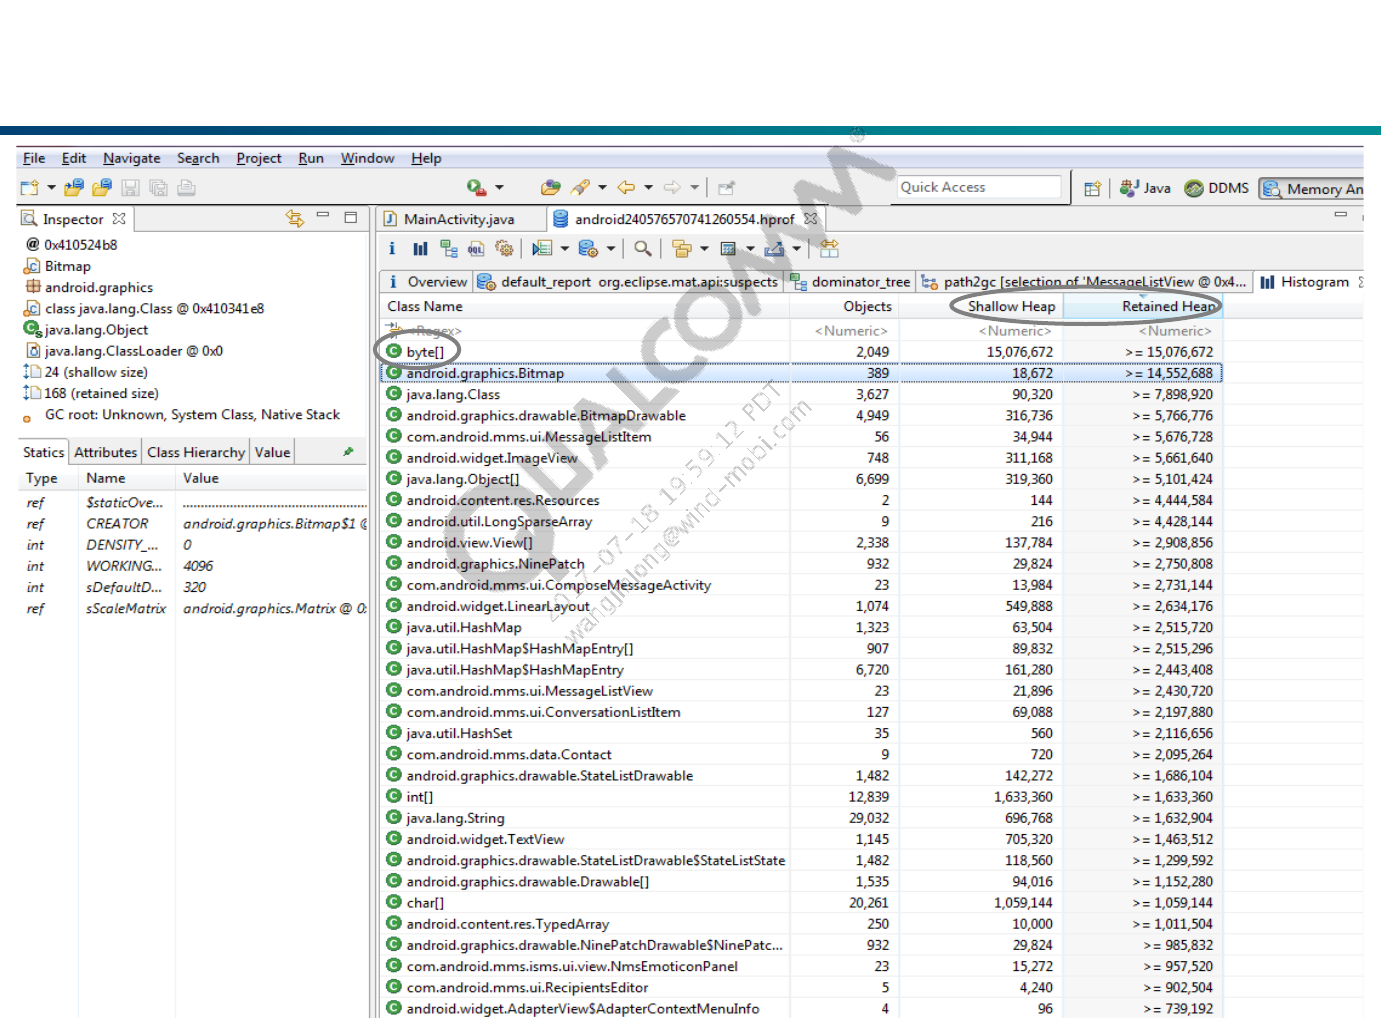The image size is (1381, 1018).
Task: Switch to the Memory Analysis perspective
Action: [1312, 189]
